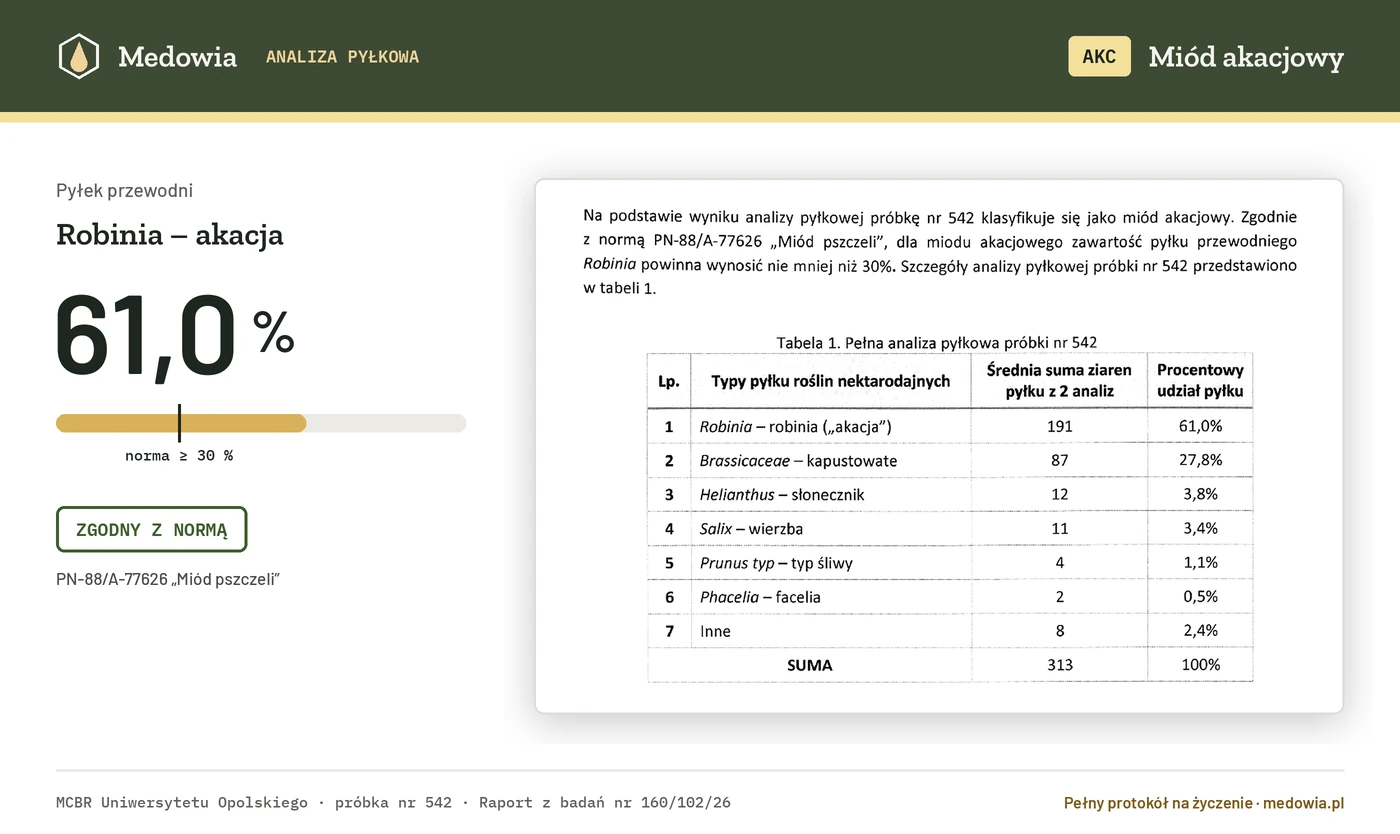Click the Robinia – robinia („akacja”) table row
The height and width of the screenshot is (834, 1400).
(950, 426)
